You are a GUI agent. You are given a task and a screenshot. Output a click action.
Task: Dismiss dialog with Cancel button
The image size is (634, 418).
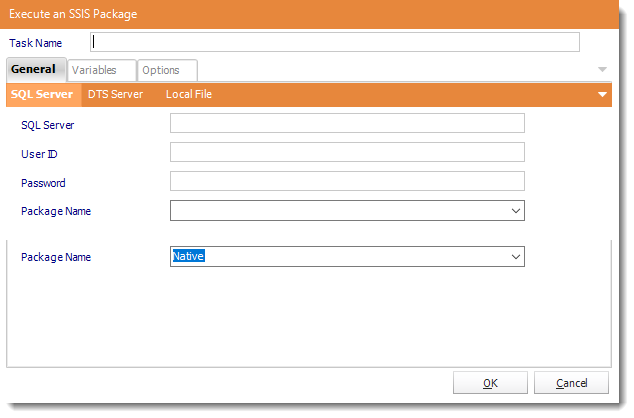pyautogui.click(x=571, y=383)
